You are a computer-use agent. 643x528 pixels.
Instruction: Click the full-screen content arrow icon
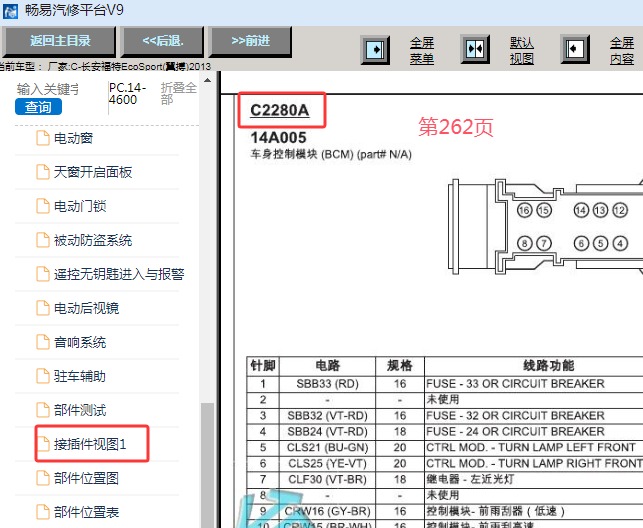(575, 49)
